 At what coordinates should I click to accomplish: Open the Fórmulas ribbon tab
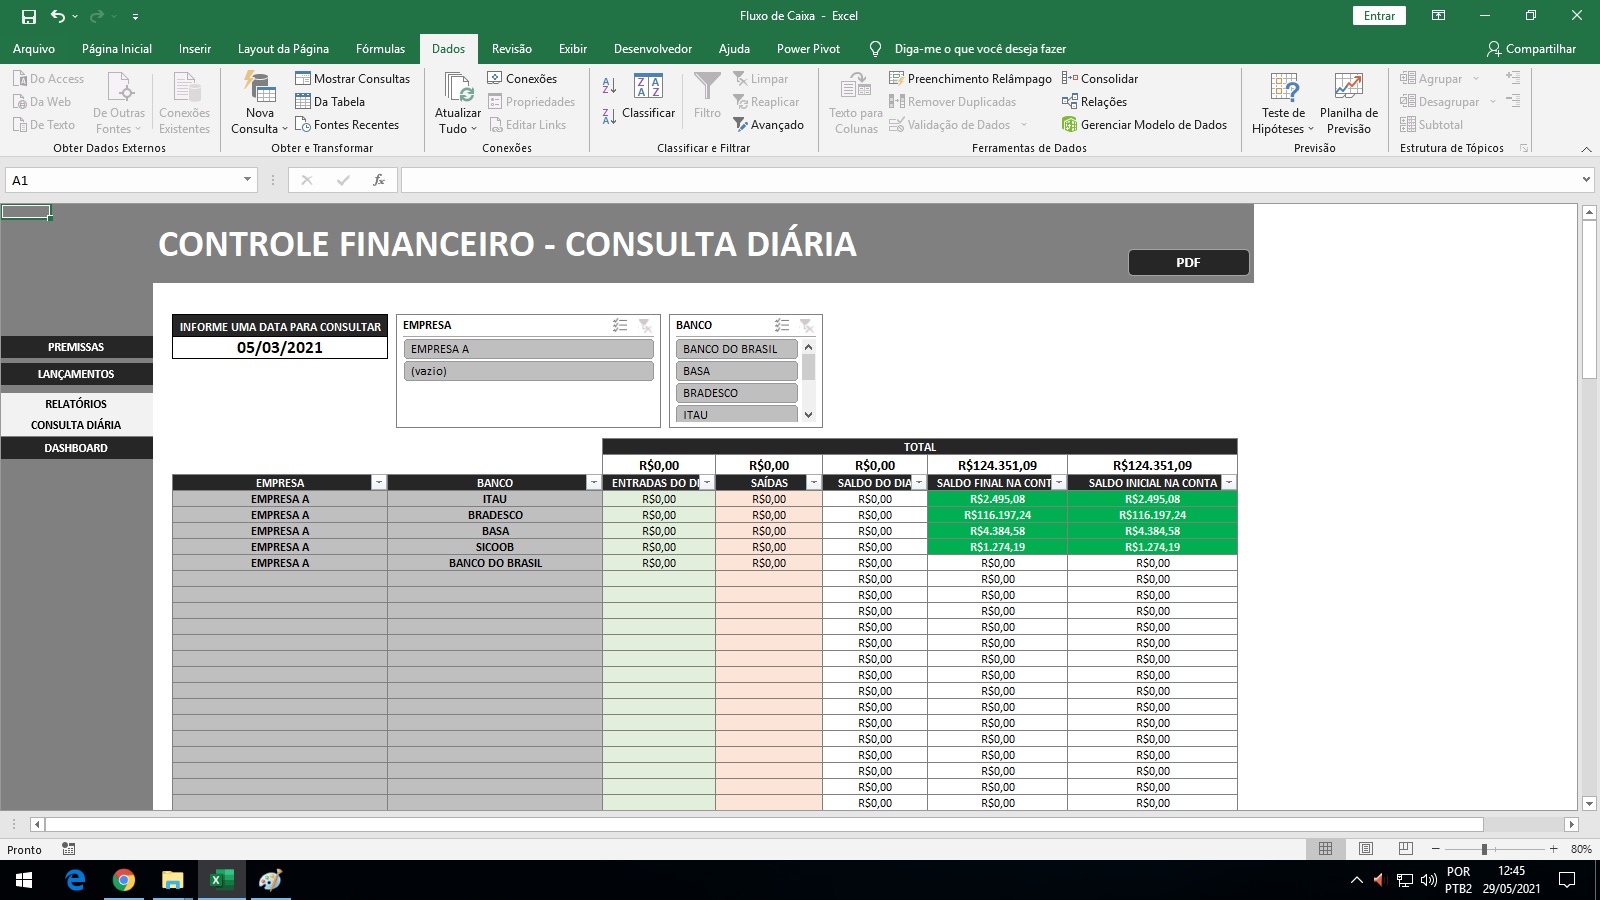click(380, 49)
